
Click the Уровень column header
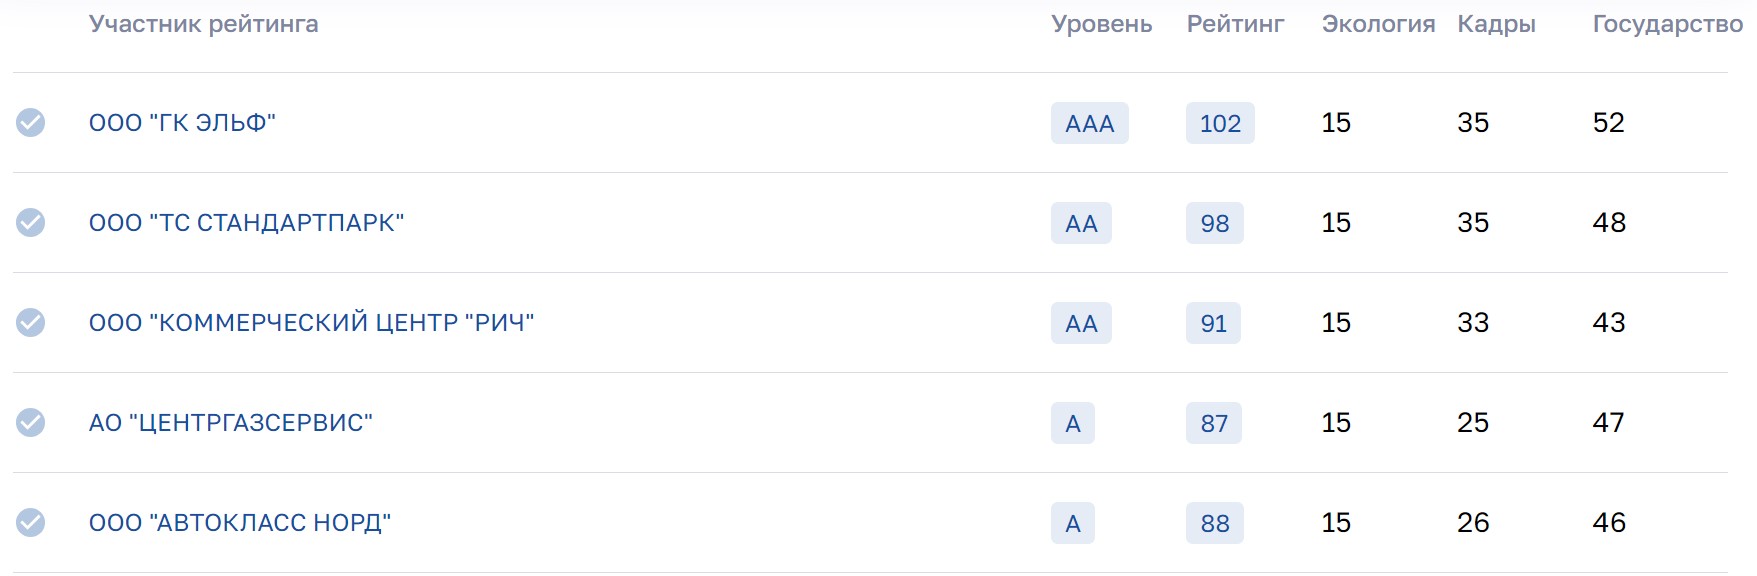click(x=1101, y=24)
